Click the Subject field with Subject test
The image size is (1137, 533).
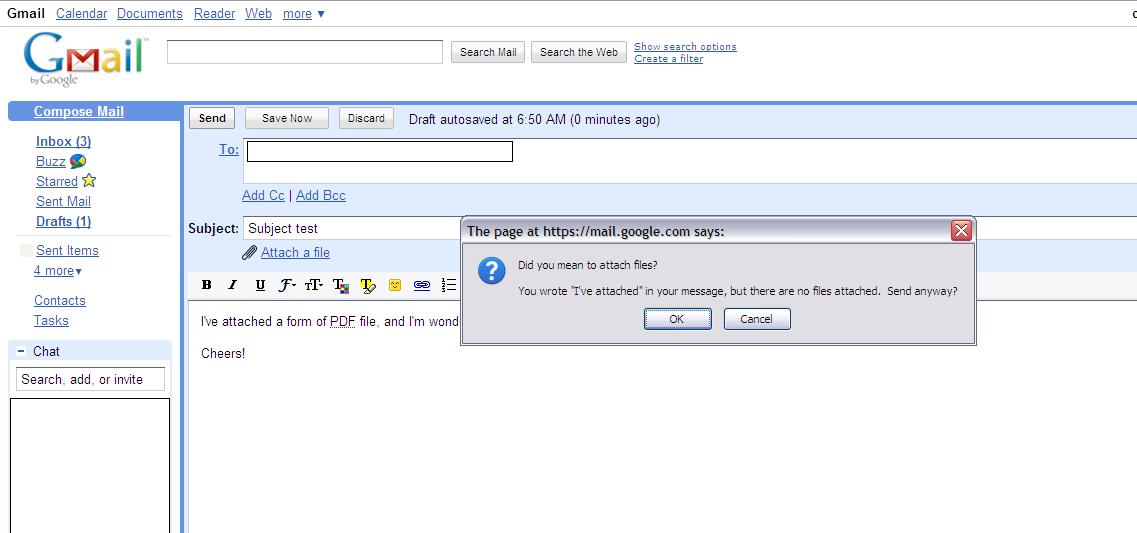coord(352,228)
